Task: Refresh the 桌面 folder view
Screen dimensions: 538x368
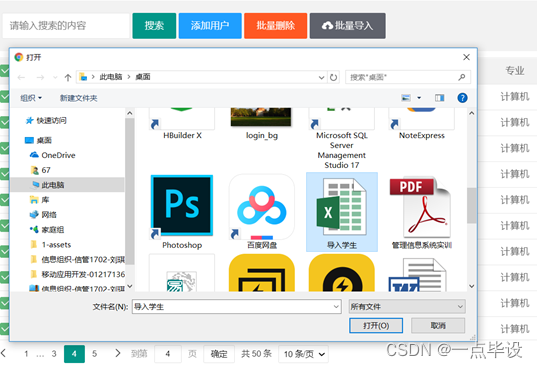Action: tap(333, 78)
